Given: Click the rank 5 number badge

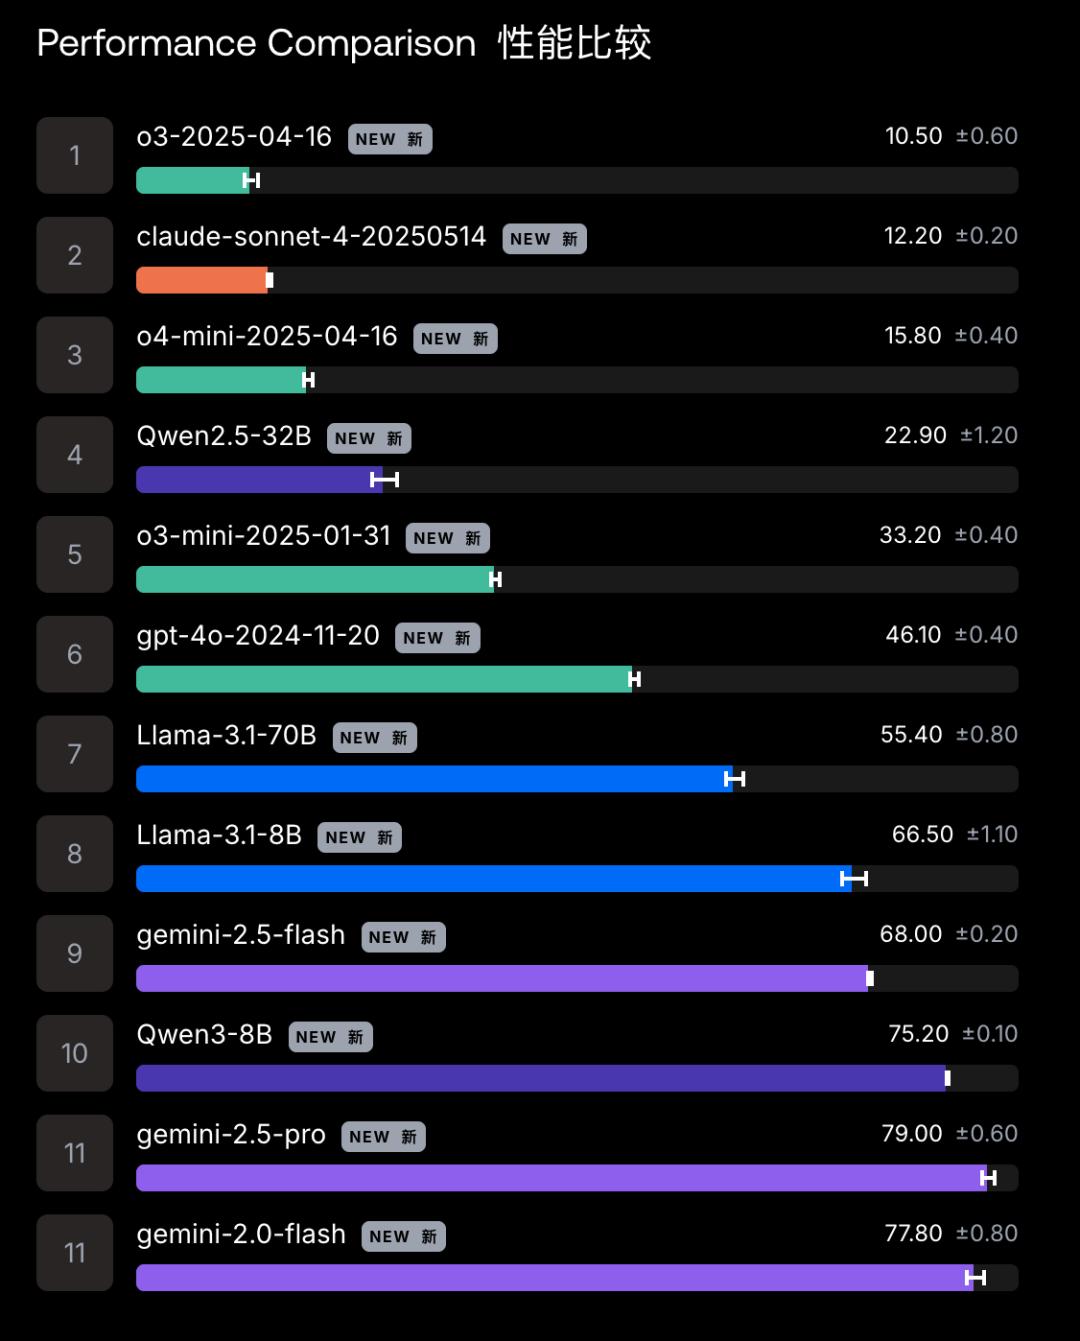Looking at the screenshot, I should 75,554.
